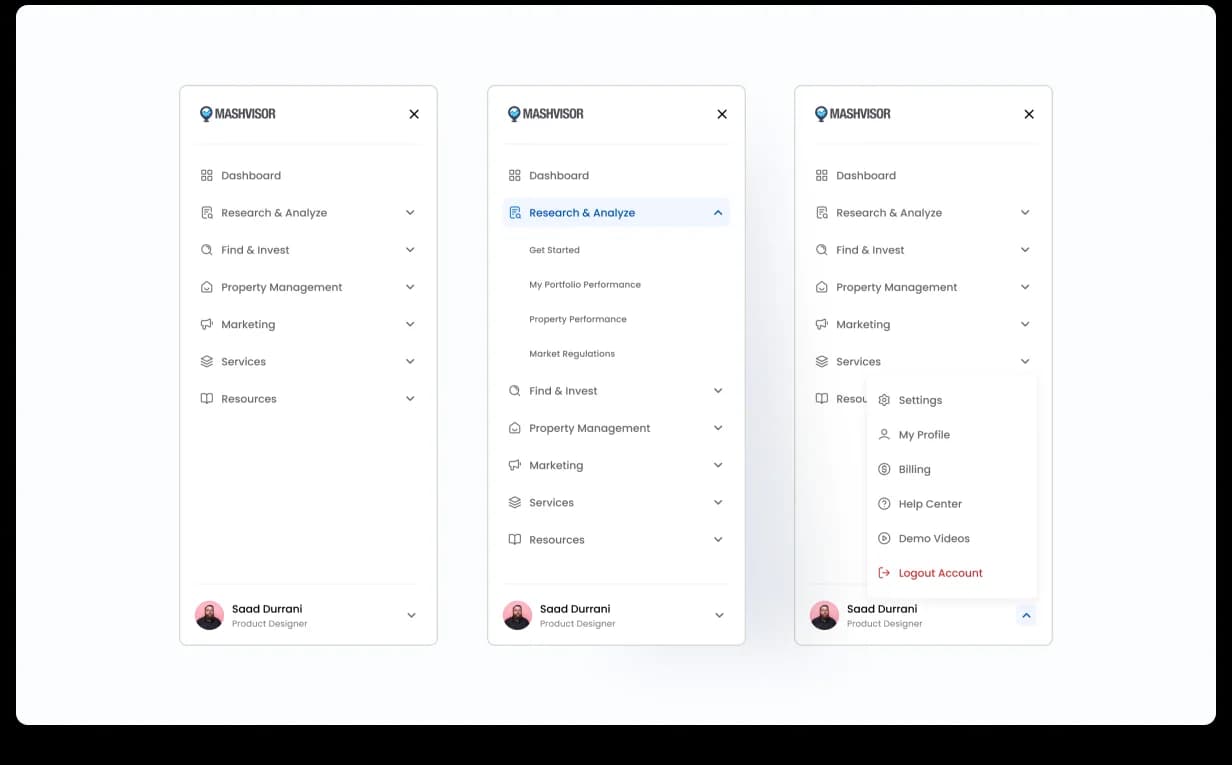This screenshot has height=765, width=1232.
Task: Click Marketing label in the middle panel
Action: [556, 465]
